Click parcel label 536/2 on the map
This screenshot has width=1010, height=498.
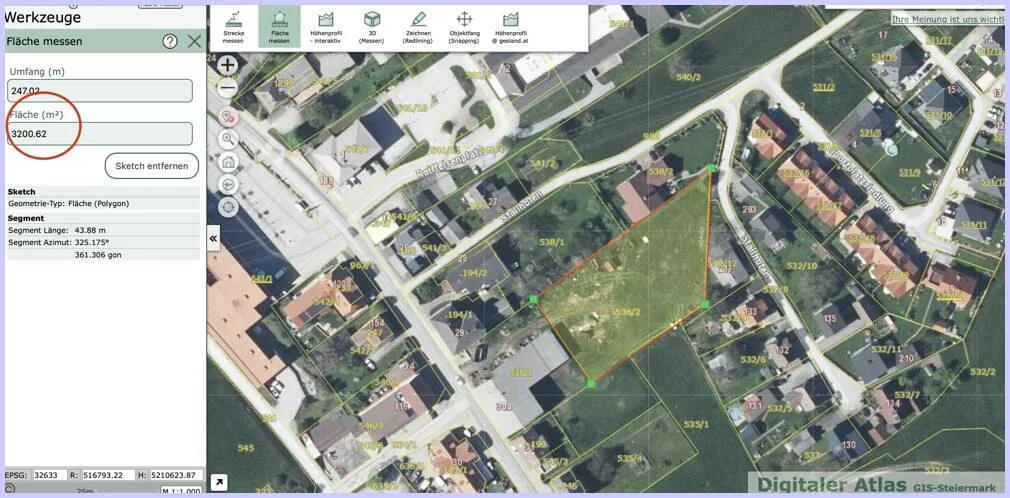[x=627, y=311]
